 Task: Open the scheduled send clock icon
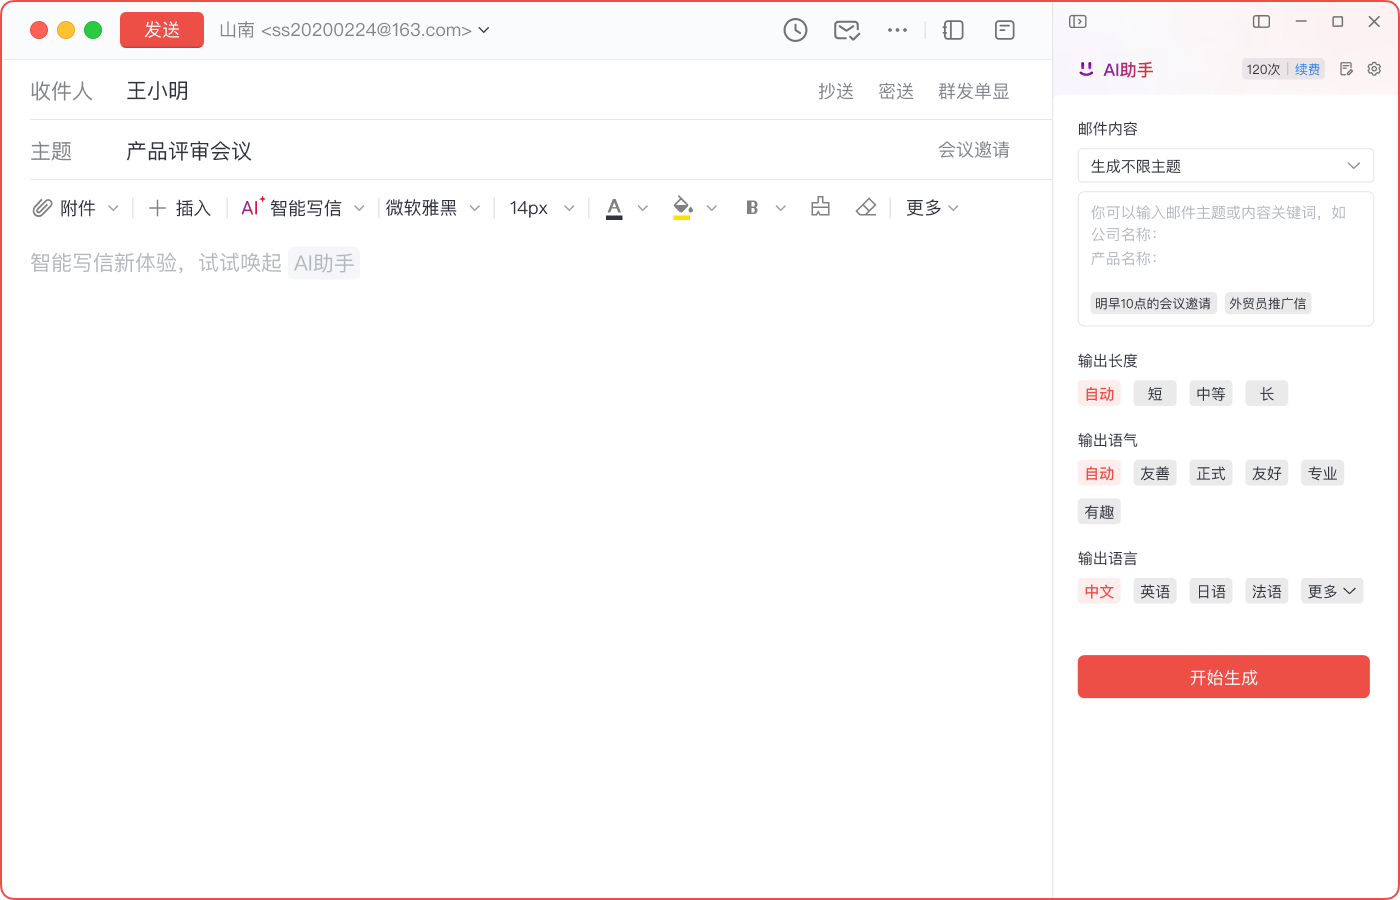click(795, 30)
